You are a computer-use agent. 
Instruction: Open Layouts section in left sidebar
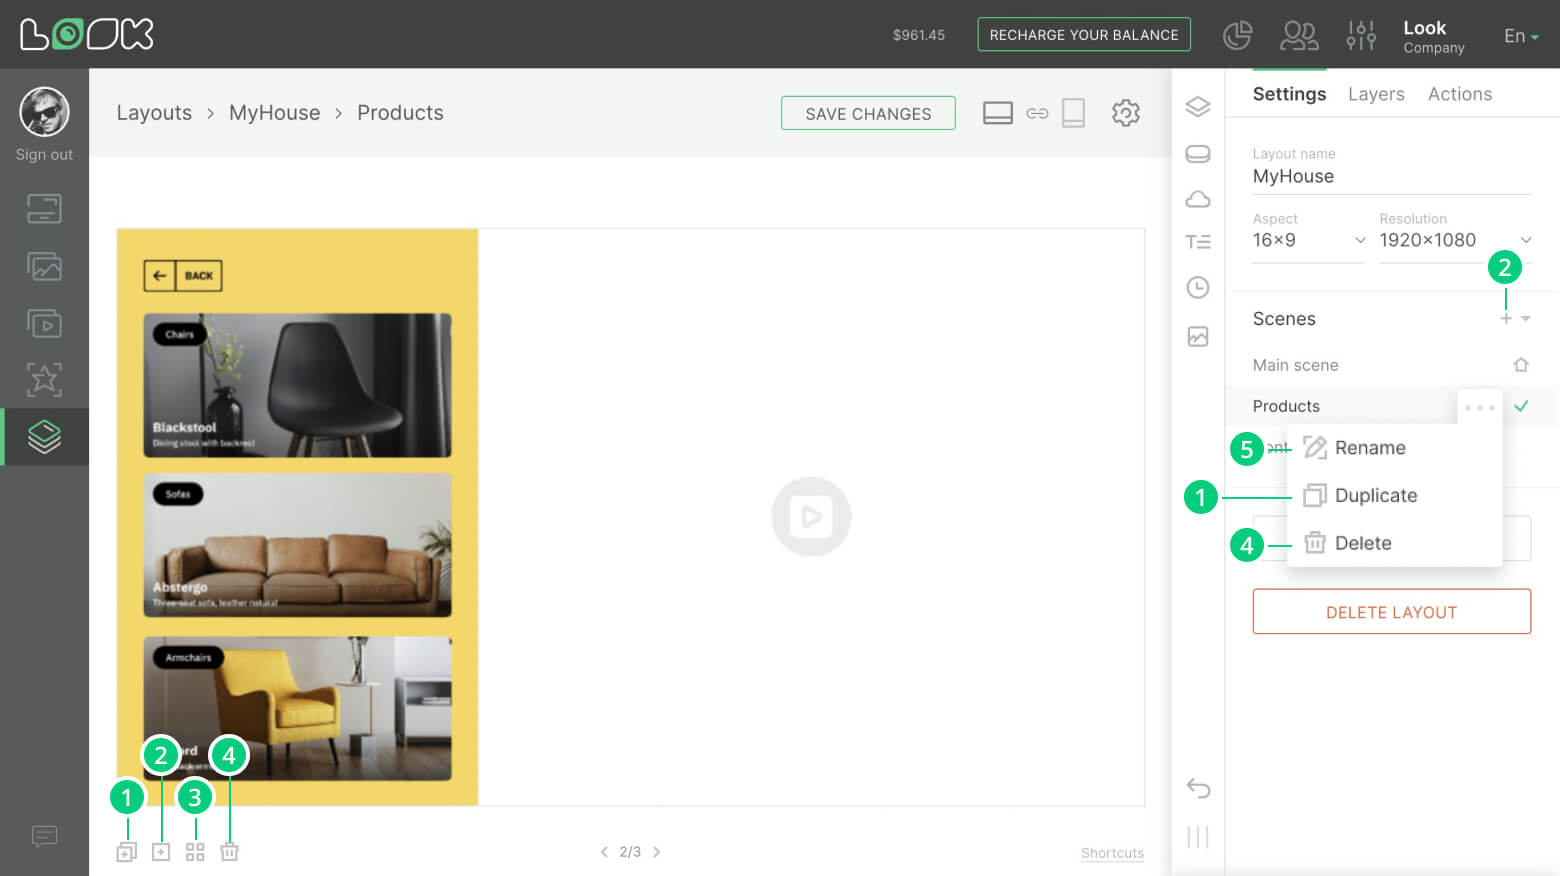[44, 437]
